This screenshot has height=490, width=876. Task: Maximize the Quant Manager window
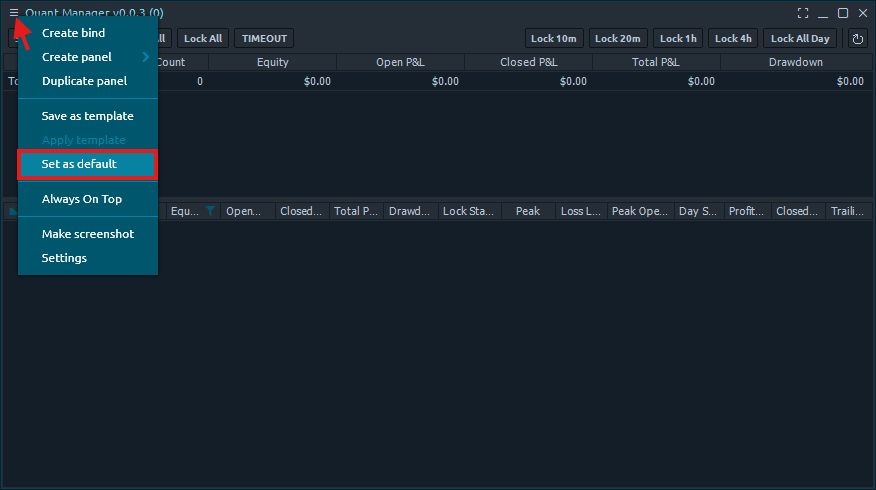click(843, 13)
